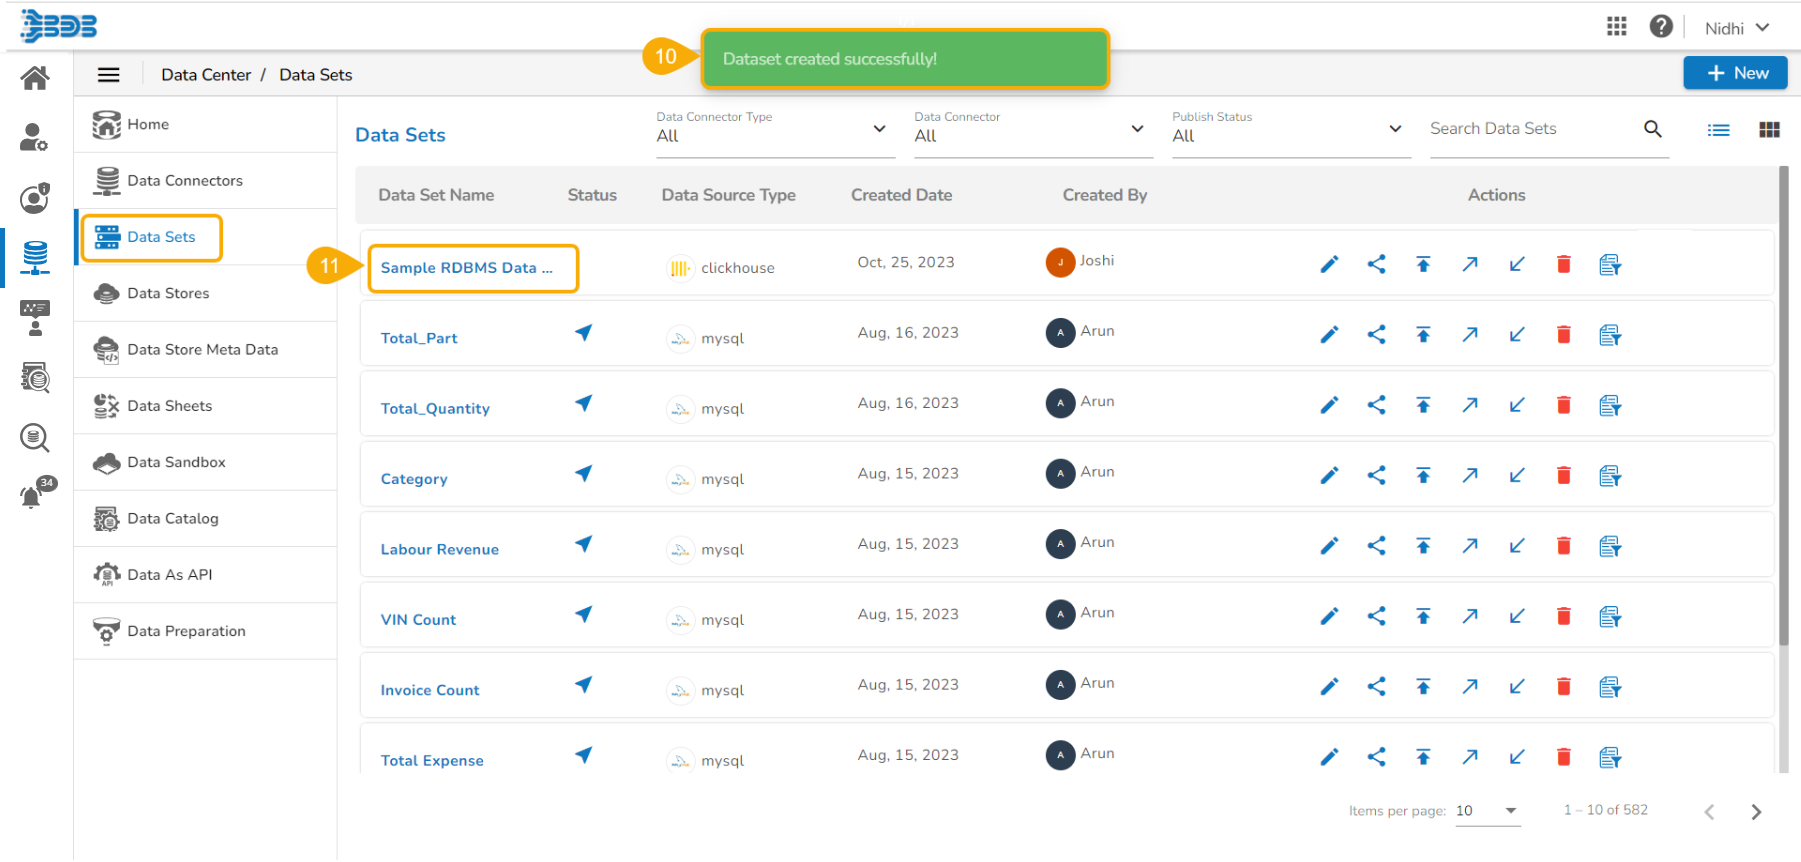The image size is (1801, 862).
Task: Delete the Labour Revenue dataset
Action: click(x=1563, y=546)
